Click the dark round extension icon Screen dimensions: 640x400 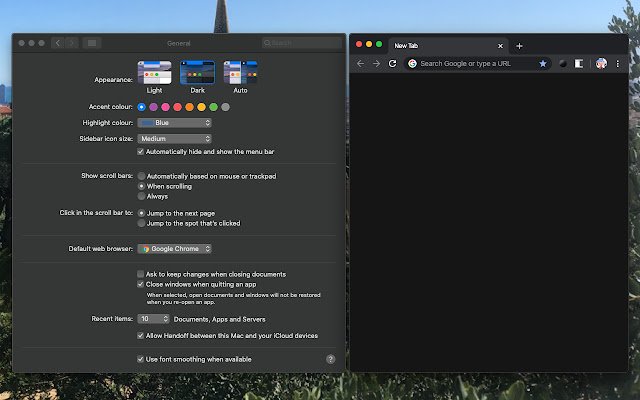(x=563, y=64)
